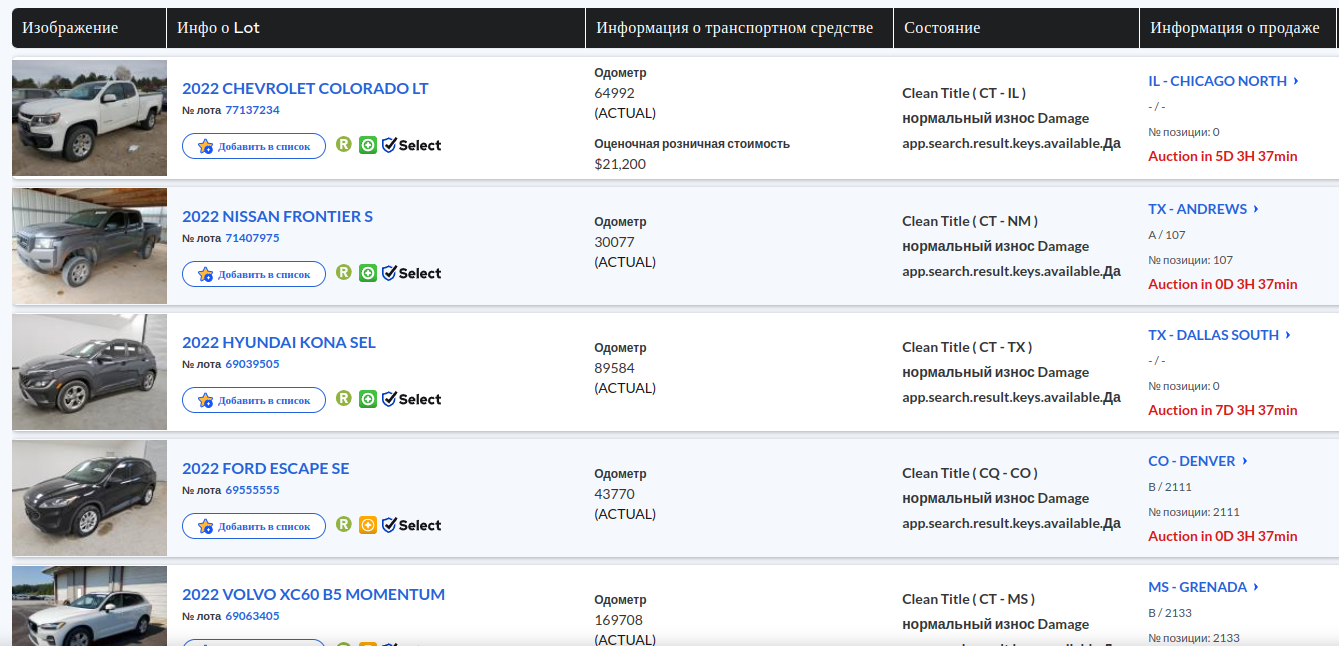Open the CO - Denver location link
Image resolution: width=1339 pixels, height=654 pixels.
[x=1198, y=461]
